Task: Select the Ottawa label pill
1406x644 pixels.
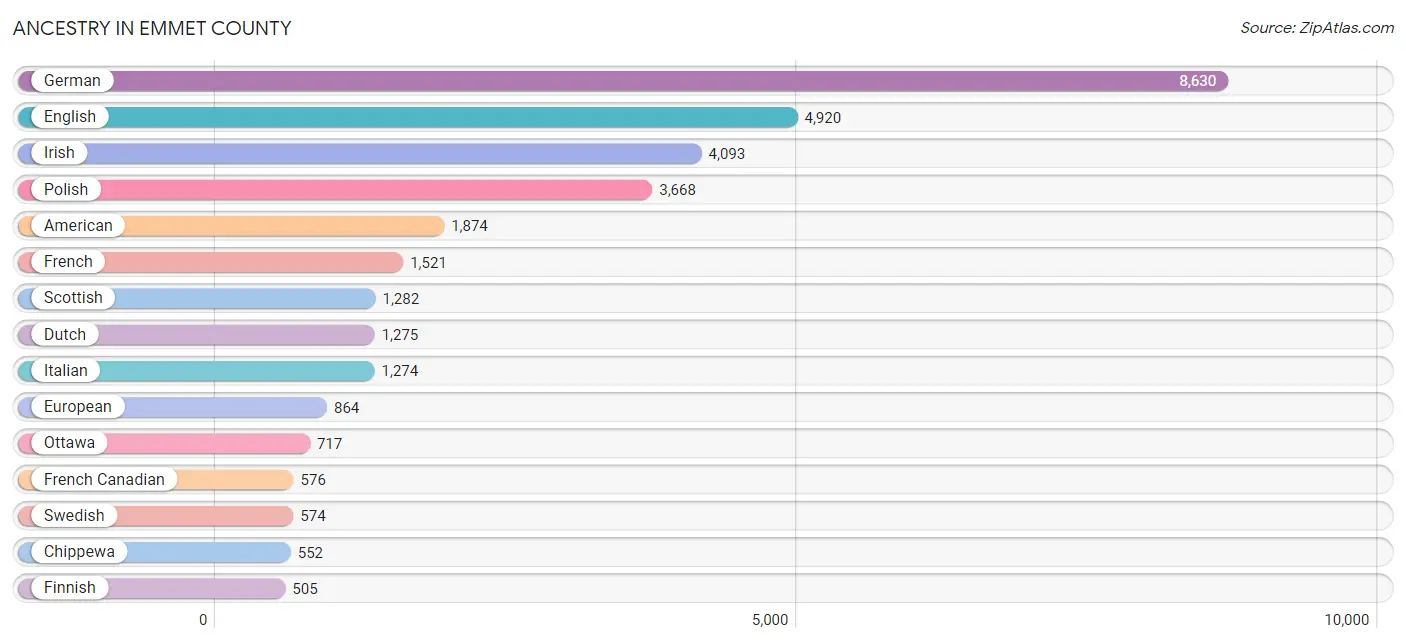Action: (x=70, y=443)
